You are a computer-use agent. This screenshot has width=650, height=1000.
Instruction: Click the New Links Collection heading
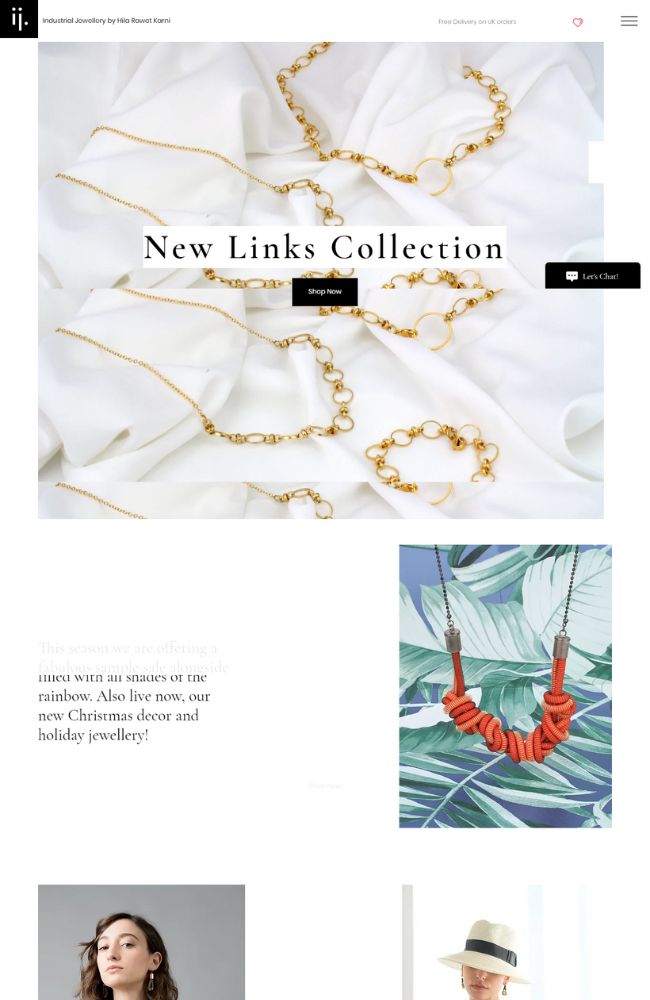tap(324, 247)
